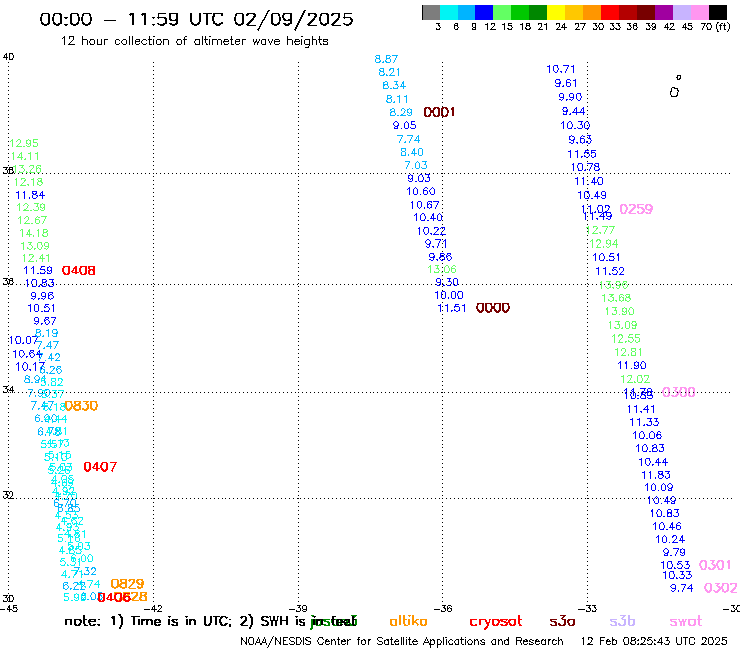
Task: Click the s3a time marker 0000
Action: pyautogui.click(x=493, y=308)
